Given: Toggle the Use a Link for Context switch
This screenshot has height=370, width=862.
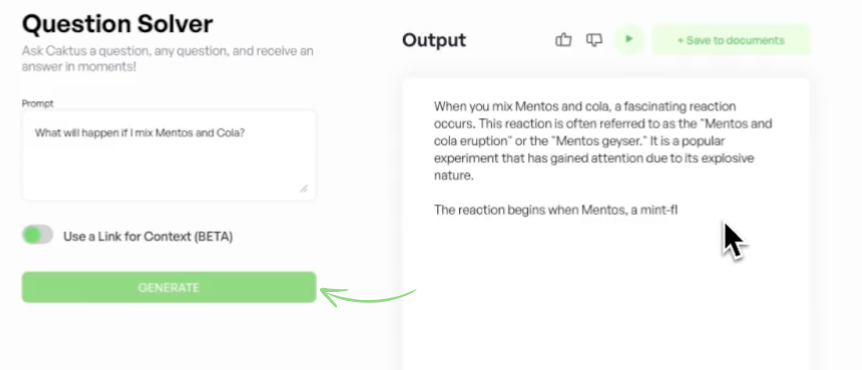Looking at the screenshot, I should 37,235.
